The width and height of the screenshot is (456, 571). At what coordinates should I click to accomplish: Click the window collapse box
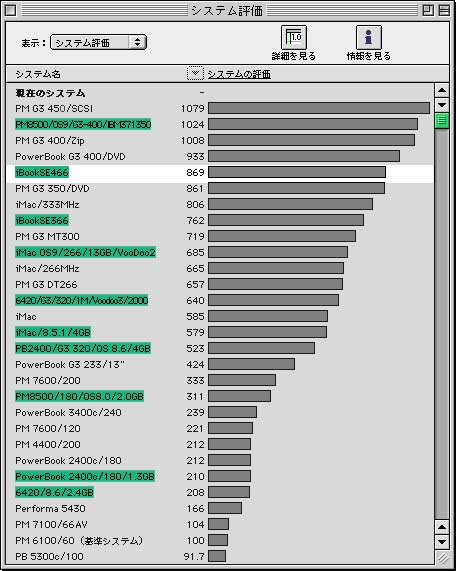click(x=444, y=10)
